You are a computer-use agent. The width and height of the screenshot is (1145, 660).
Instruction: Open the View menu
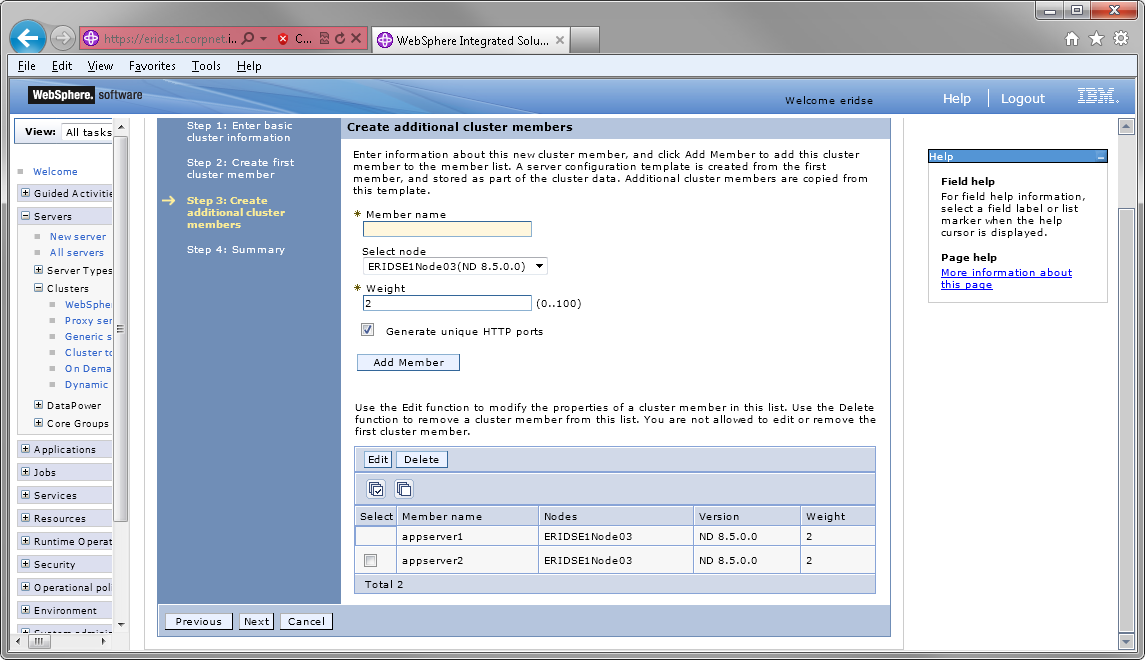tap(100, 66)
